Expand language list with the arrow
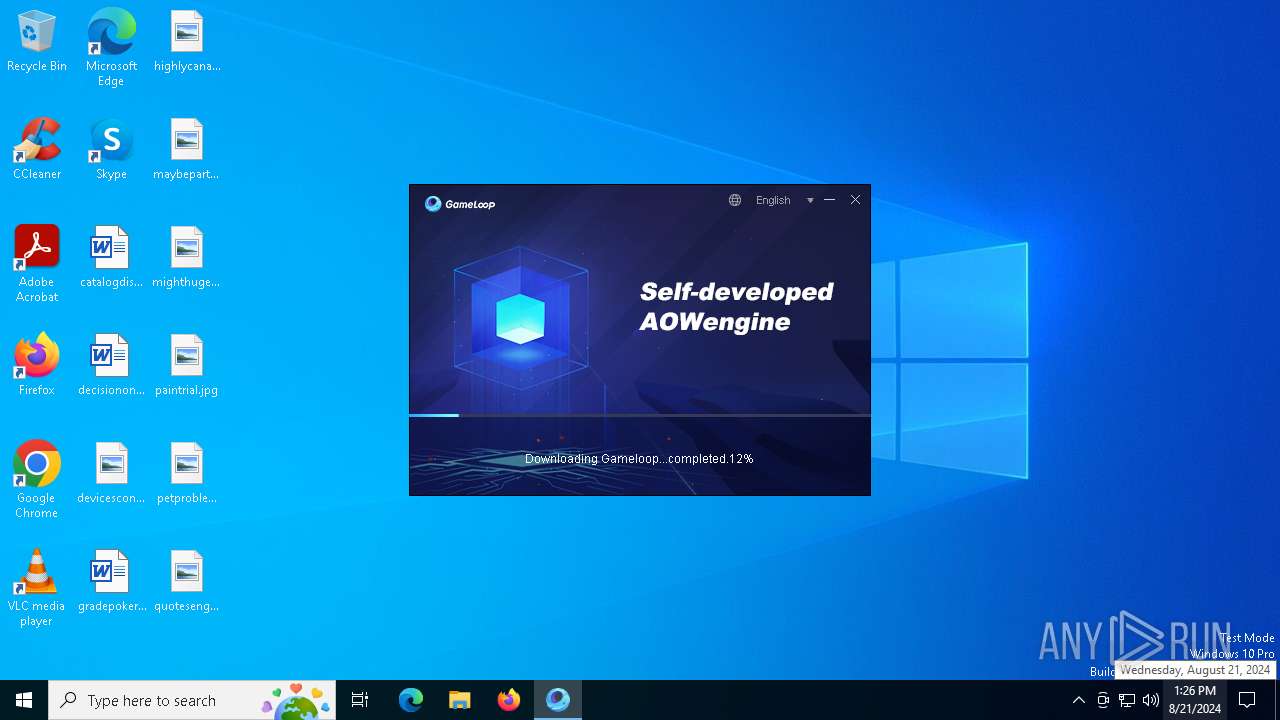 click(810, 200)
